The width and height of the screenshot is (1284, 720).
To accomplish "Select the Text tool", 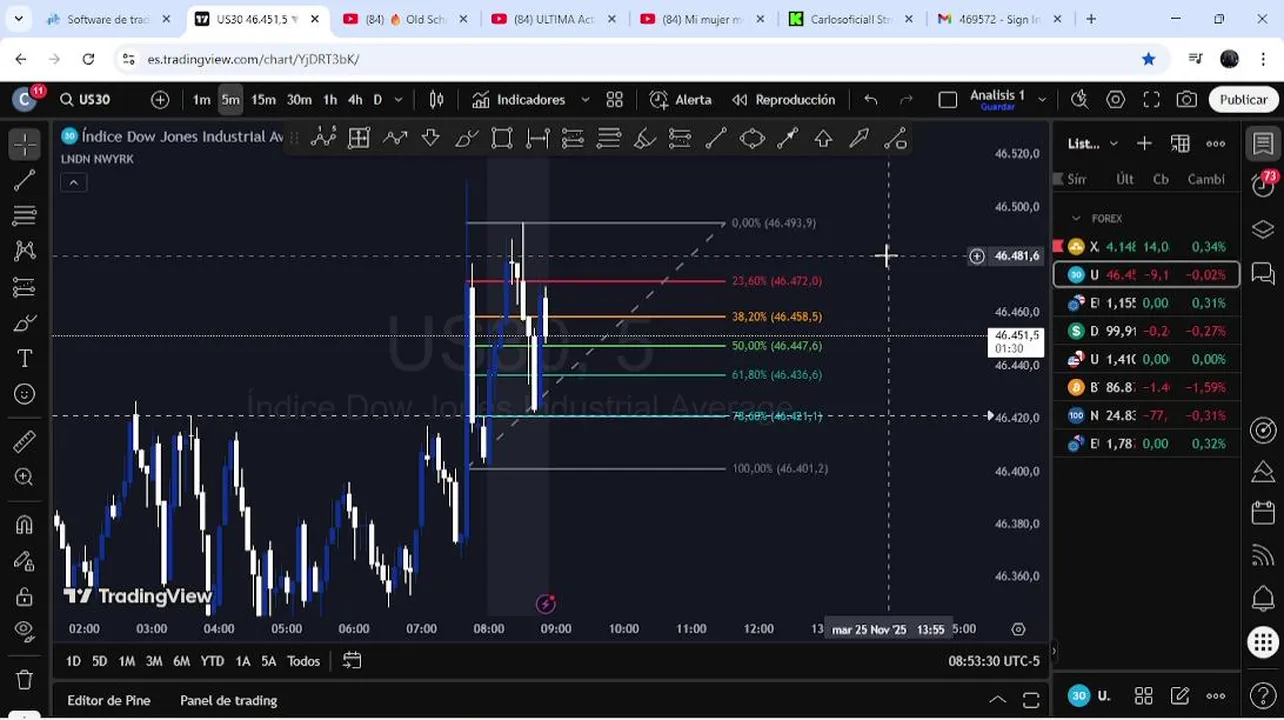I will tap(25, 358).
